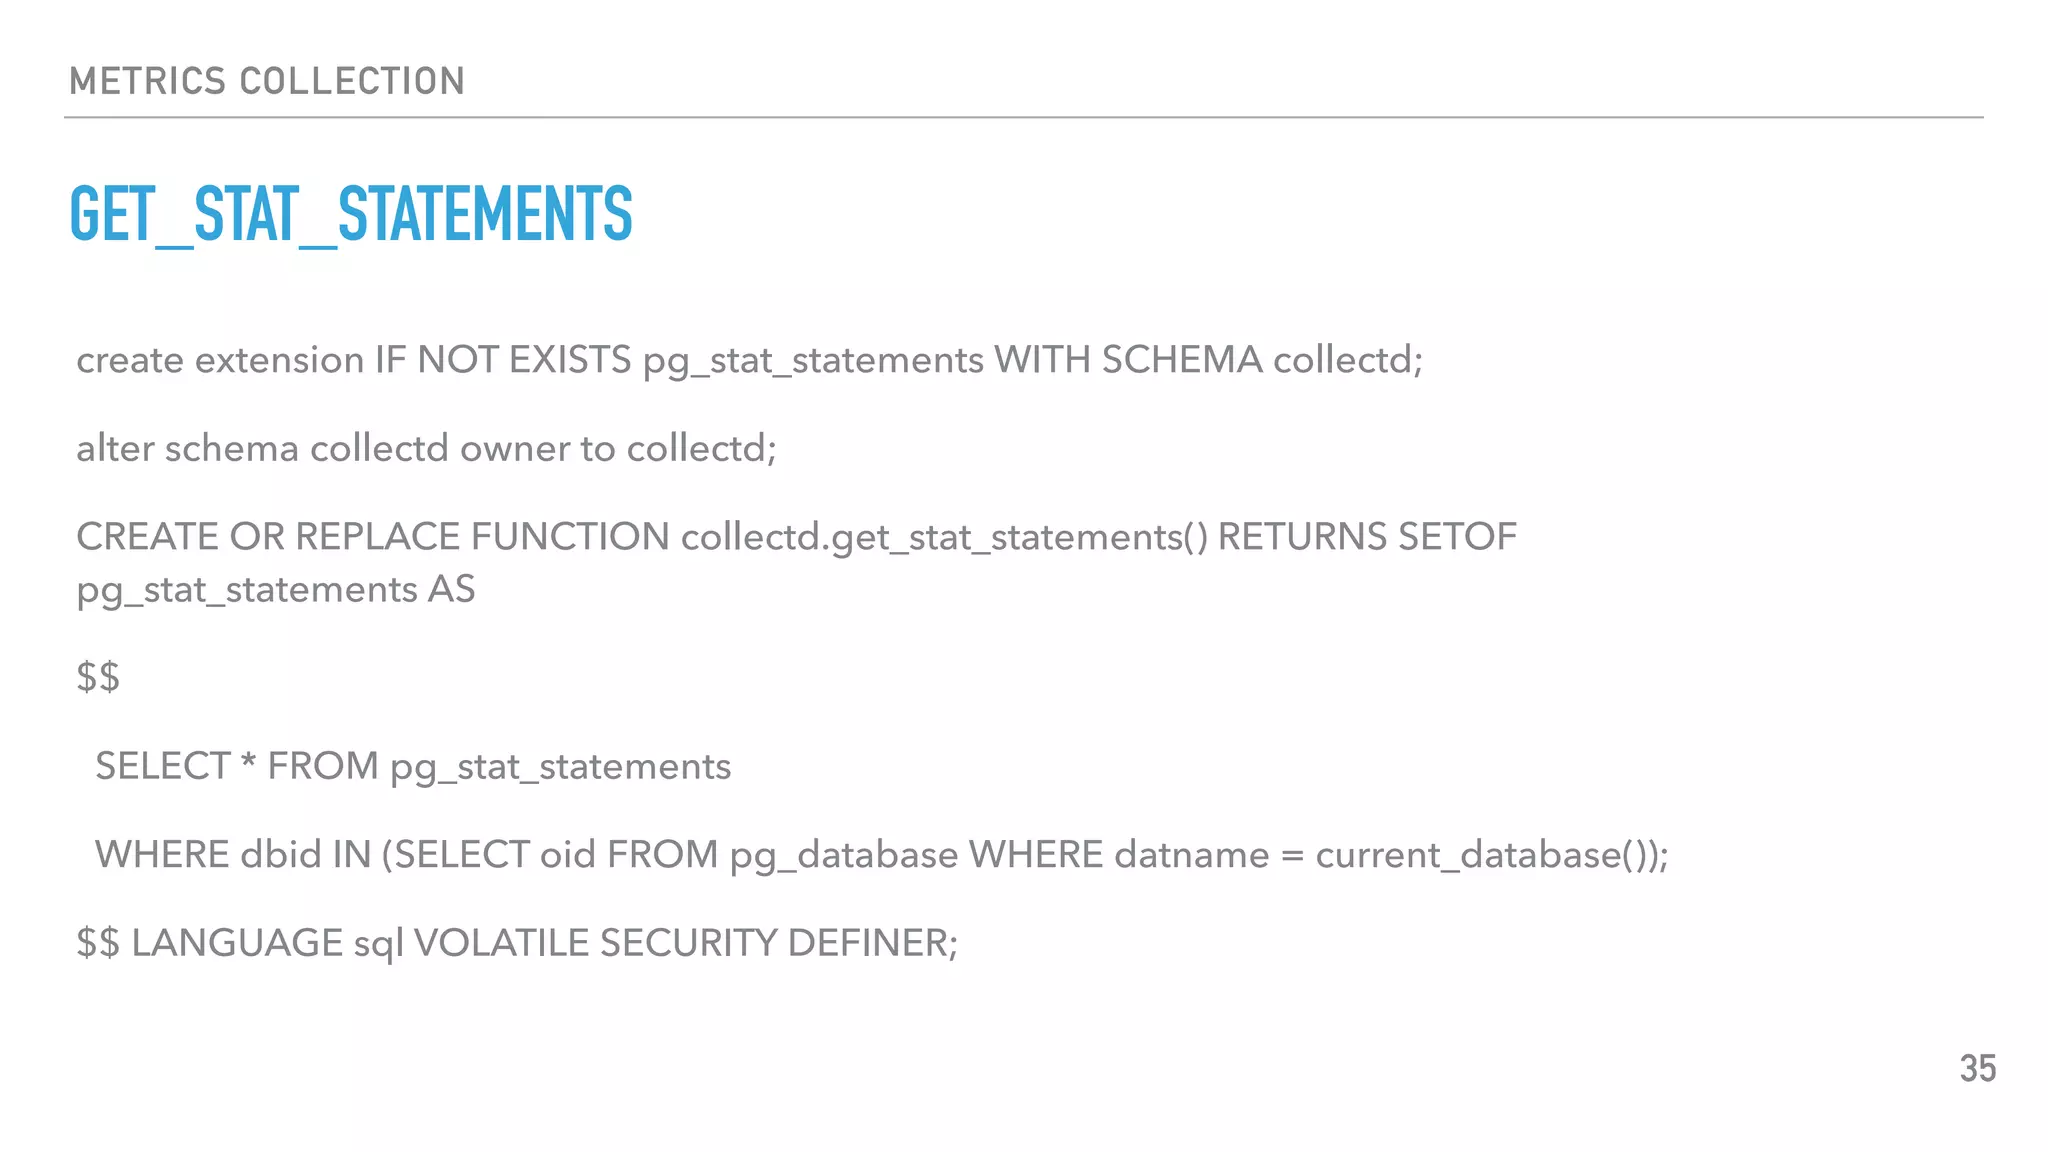Click the asterisk in the SELECT statement
2048x1152 pixels.
point(249,764)
